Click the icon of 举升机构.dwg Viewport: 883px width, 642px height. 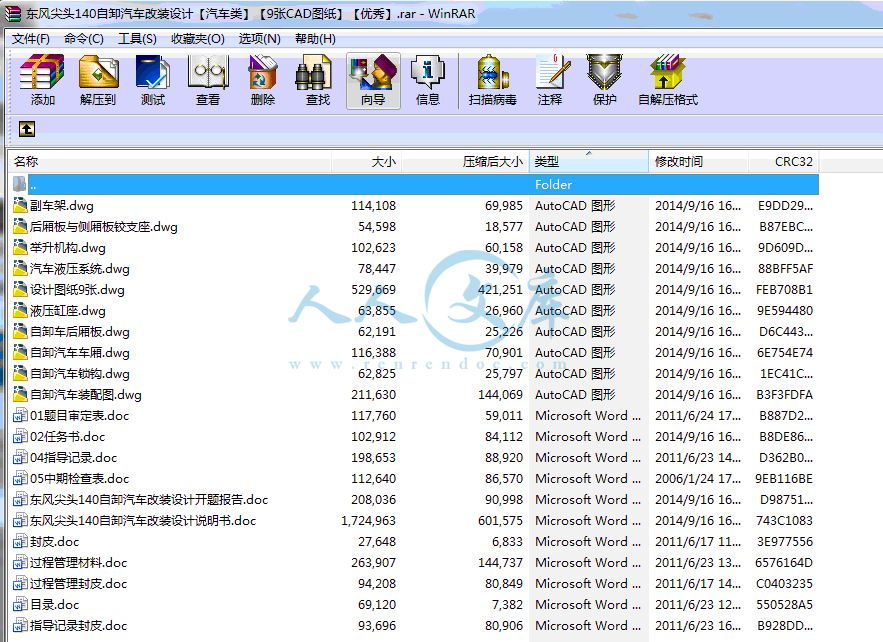[20, 247]
